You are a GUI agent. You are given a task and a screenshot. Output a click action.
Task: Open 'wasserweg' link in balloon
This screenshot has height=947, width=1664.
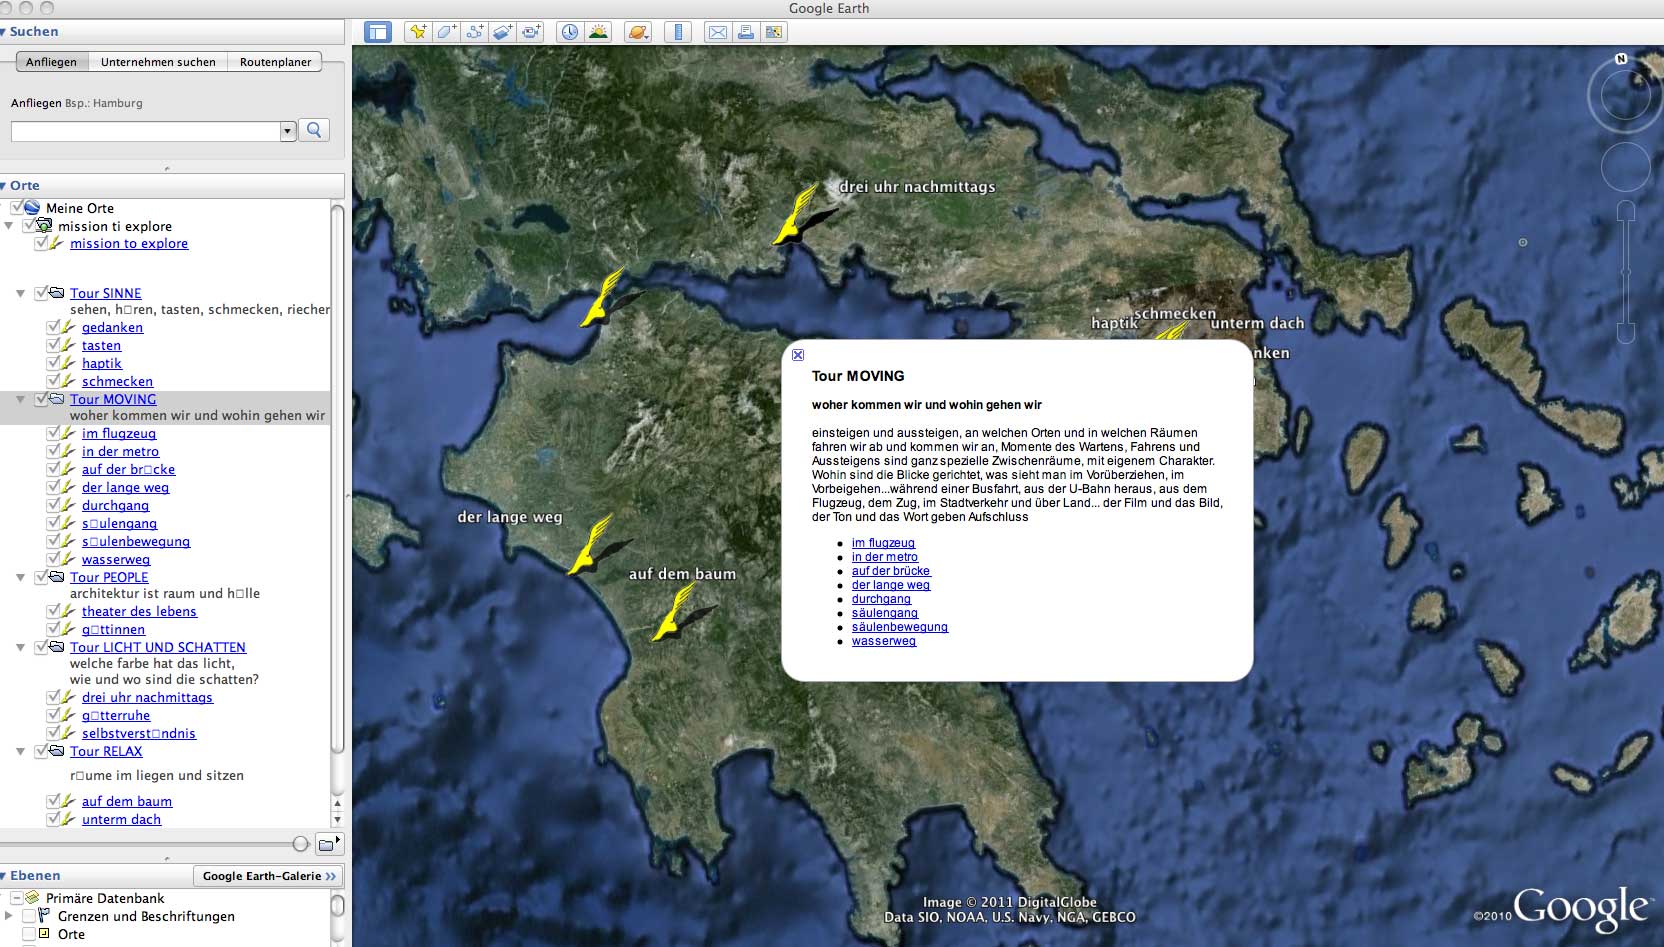tap(884, 641)
